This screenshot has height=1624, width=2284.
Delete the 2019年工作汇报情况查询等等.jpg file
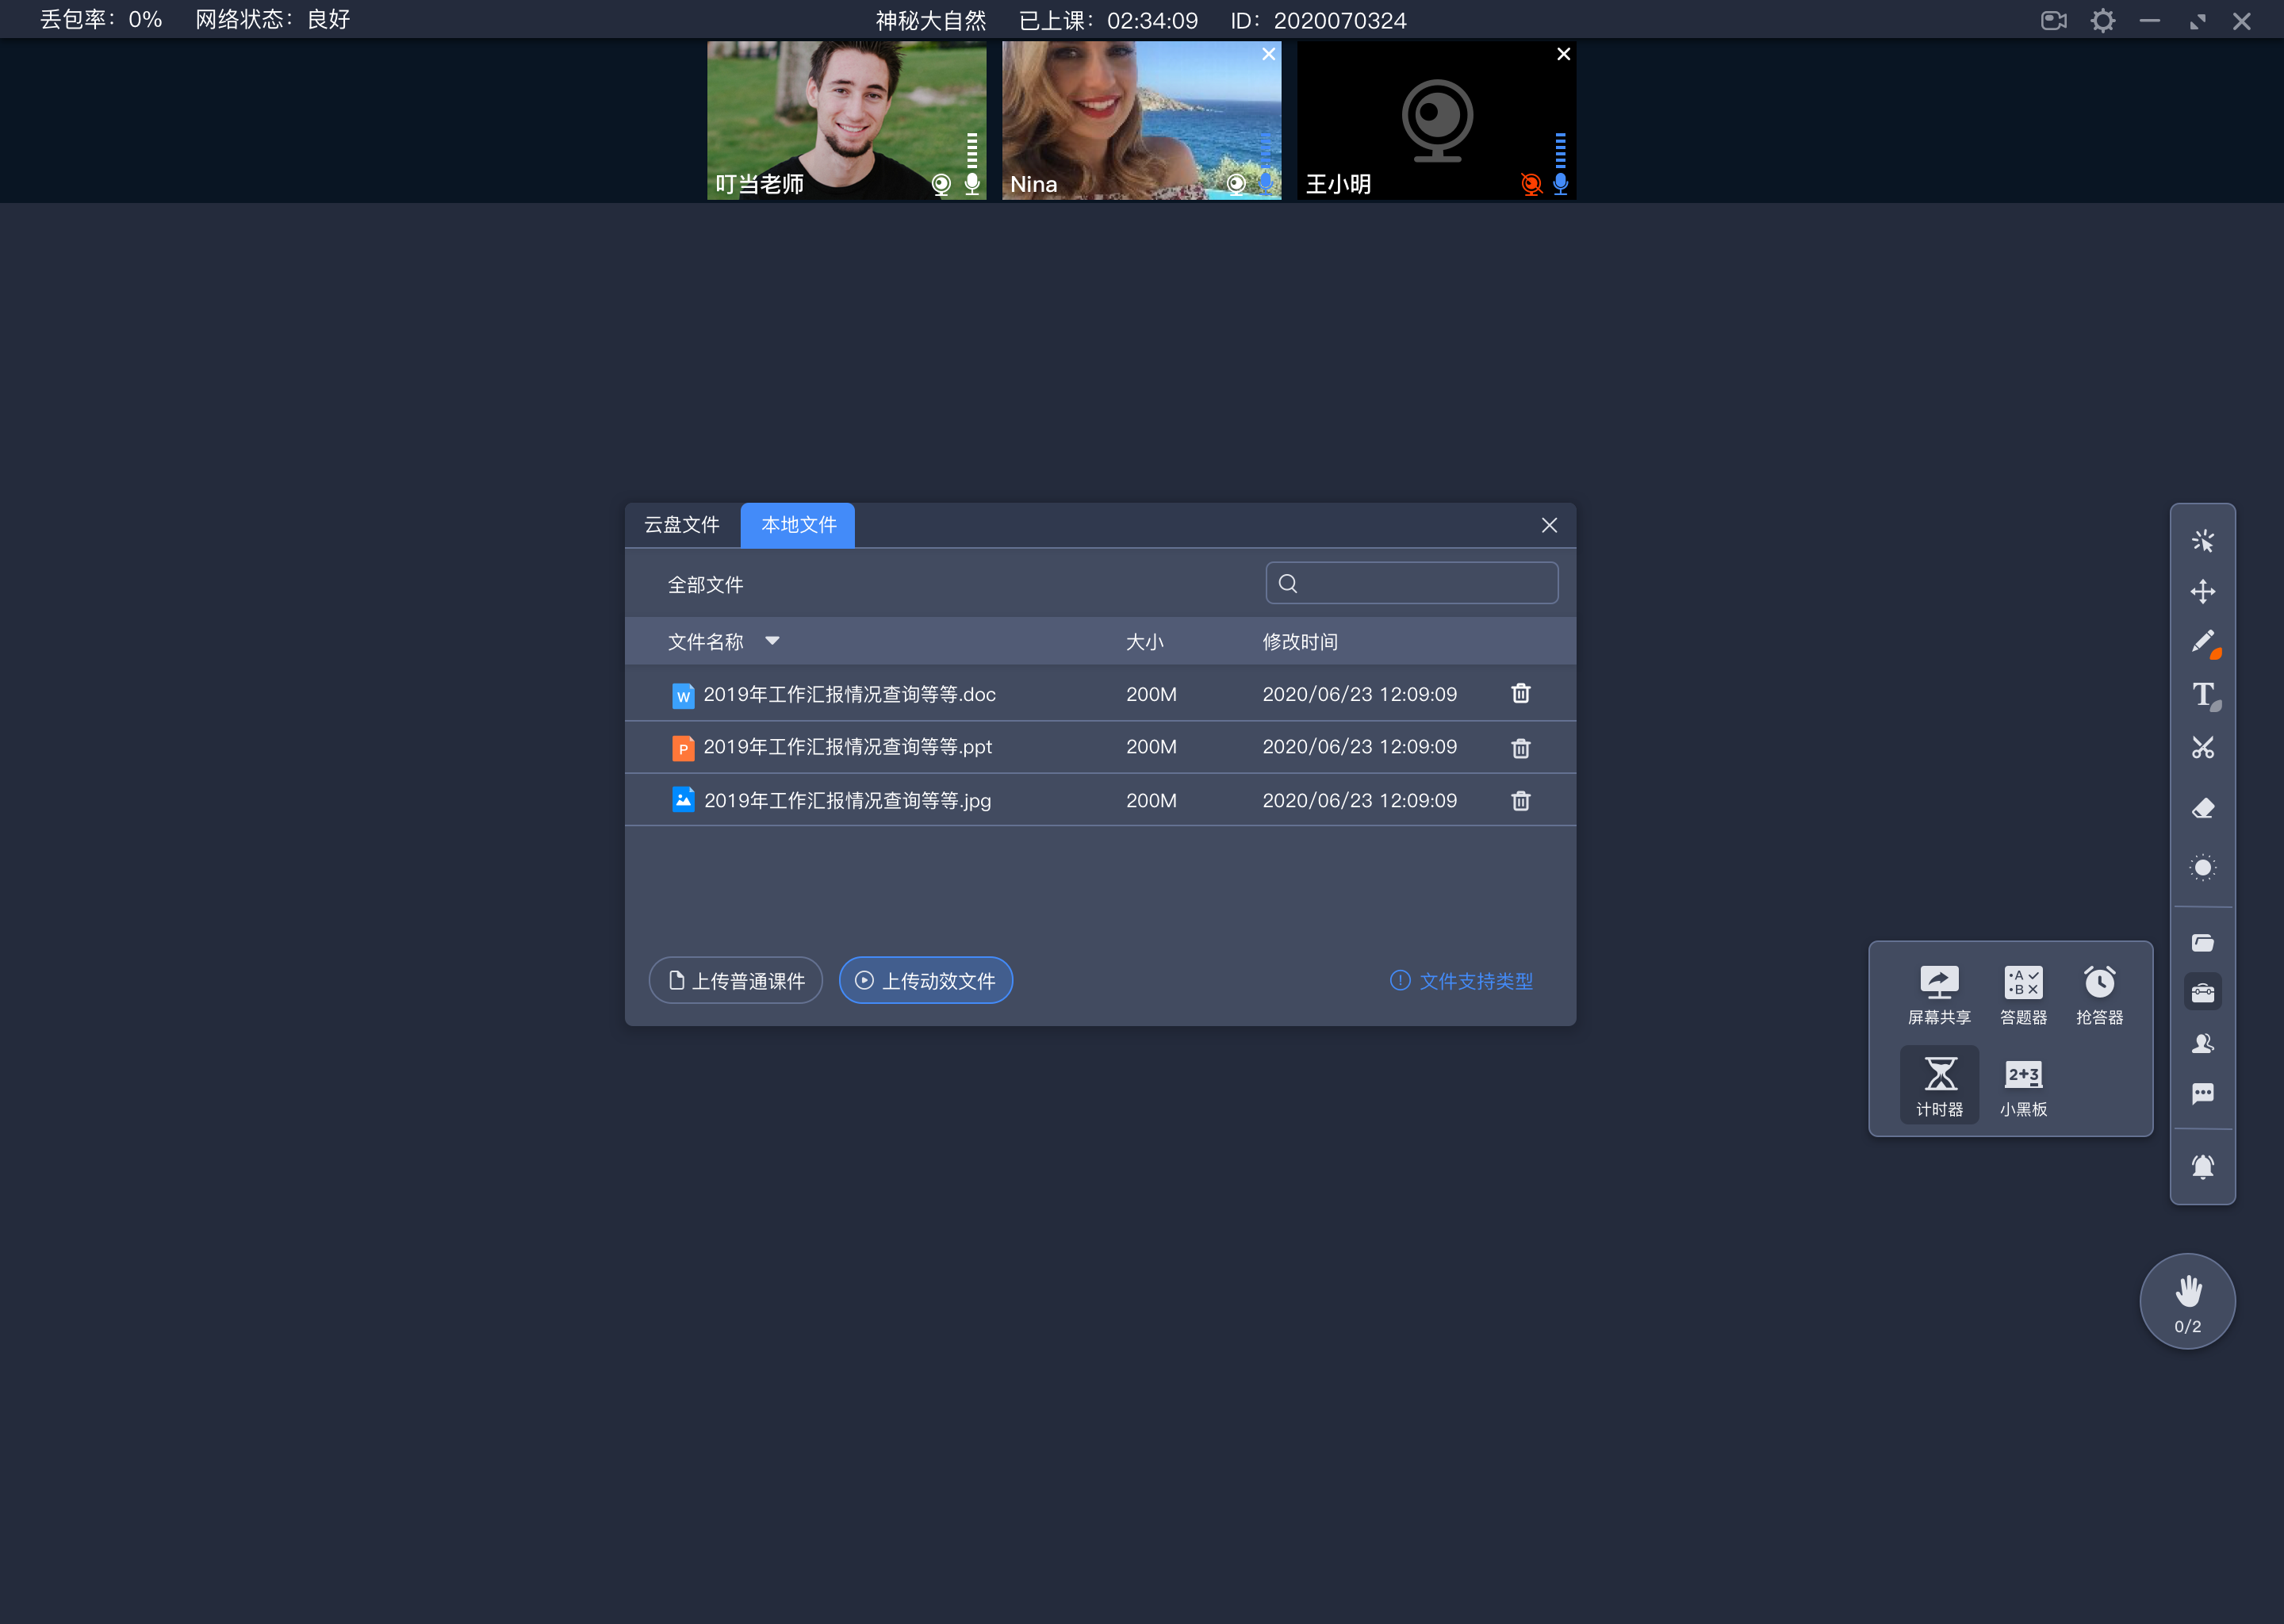1519,799
